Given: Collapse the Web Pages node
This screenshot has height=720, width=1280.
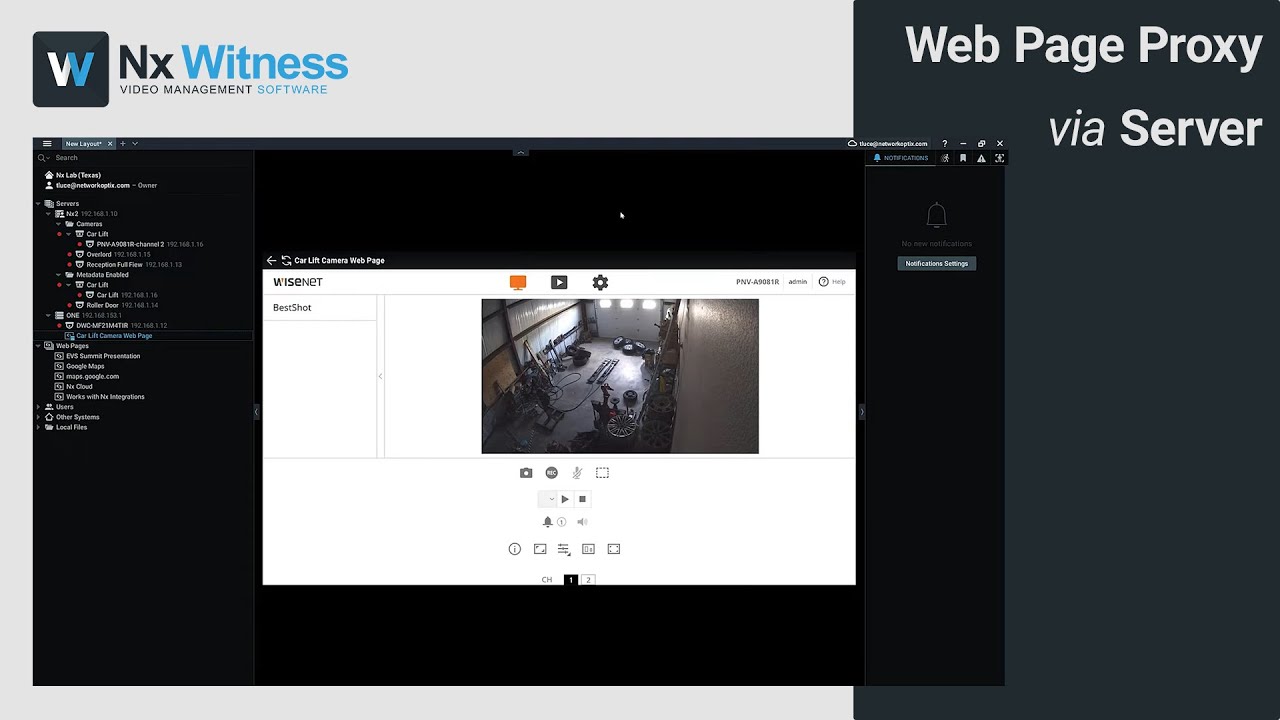Looking at the screenshot, I should tap(39, 346).
